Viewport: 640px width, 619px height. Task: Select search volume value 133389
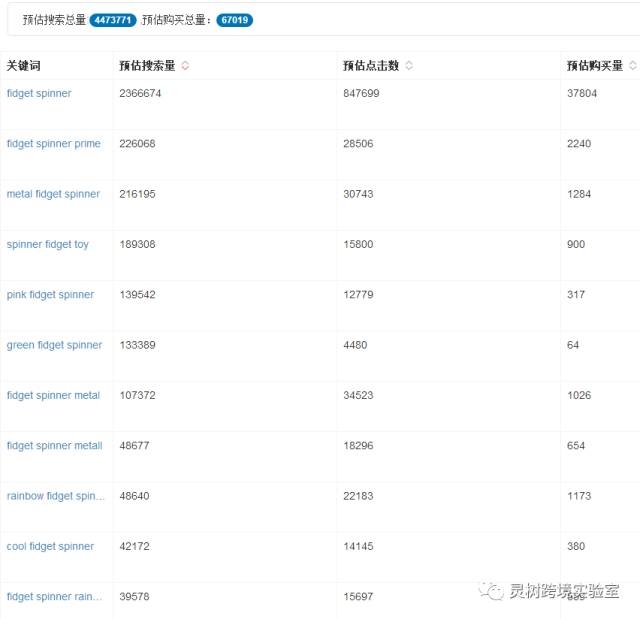pyautogui.click(x=138, y=345)
